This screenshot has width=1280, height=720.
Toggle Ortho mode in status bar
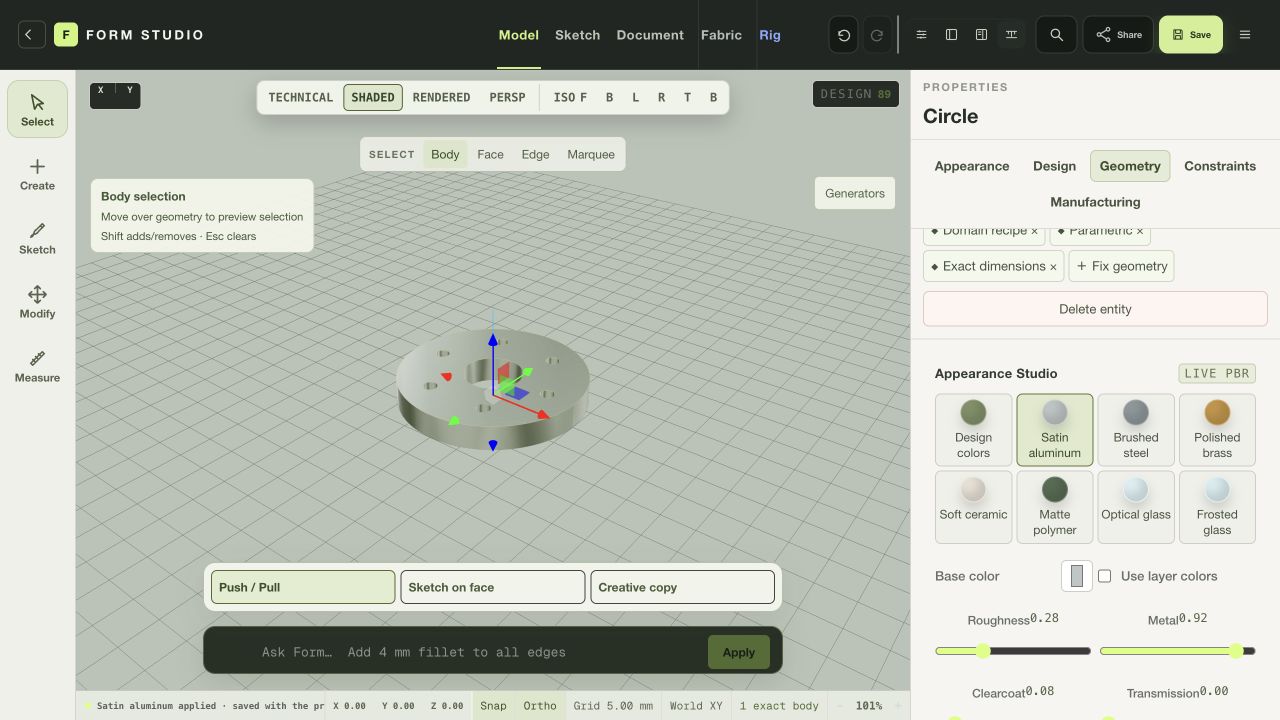point(540,706)
